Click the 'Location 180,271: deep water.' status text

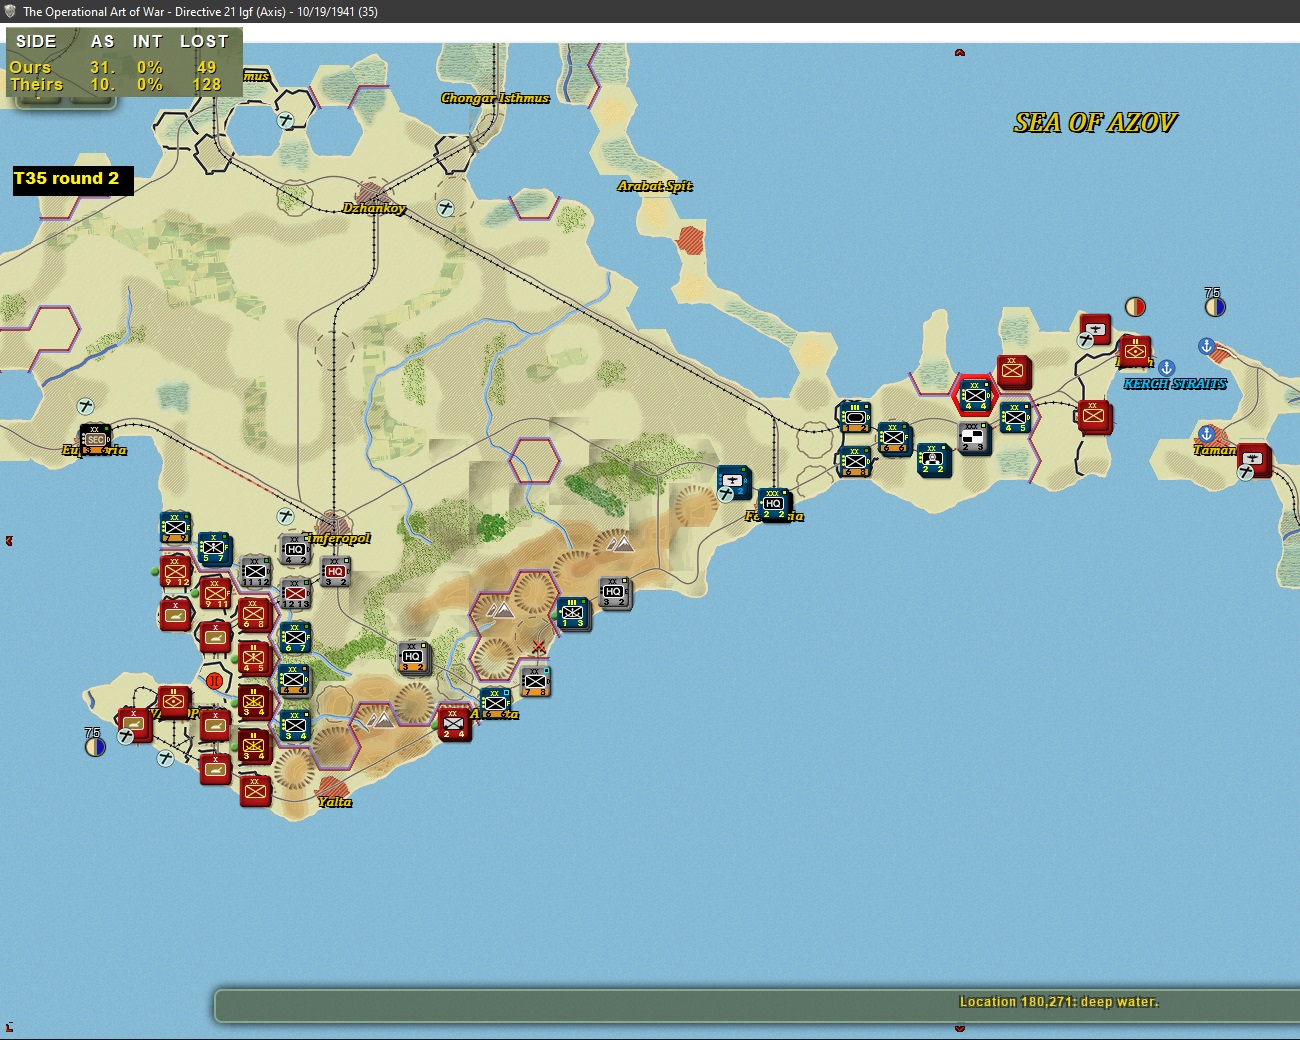click(1059, 1002)
